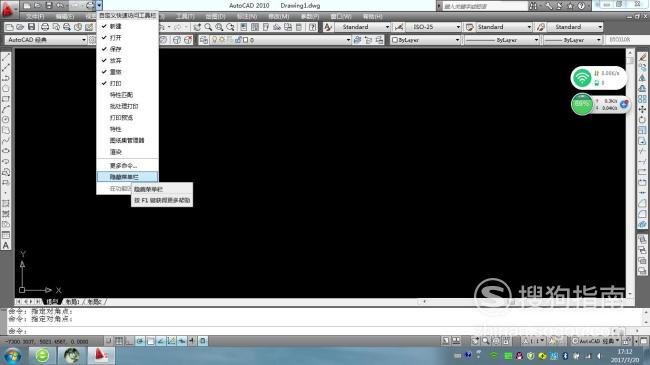The image size is (650, 365).
Task: Activate the Zoom Window tool
Action: [219, 27]
